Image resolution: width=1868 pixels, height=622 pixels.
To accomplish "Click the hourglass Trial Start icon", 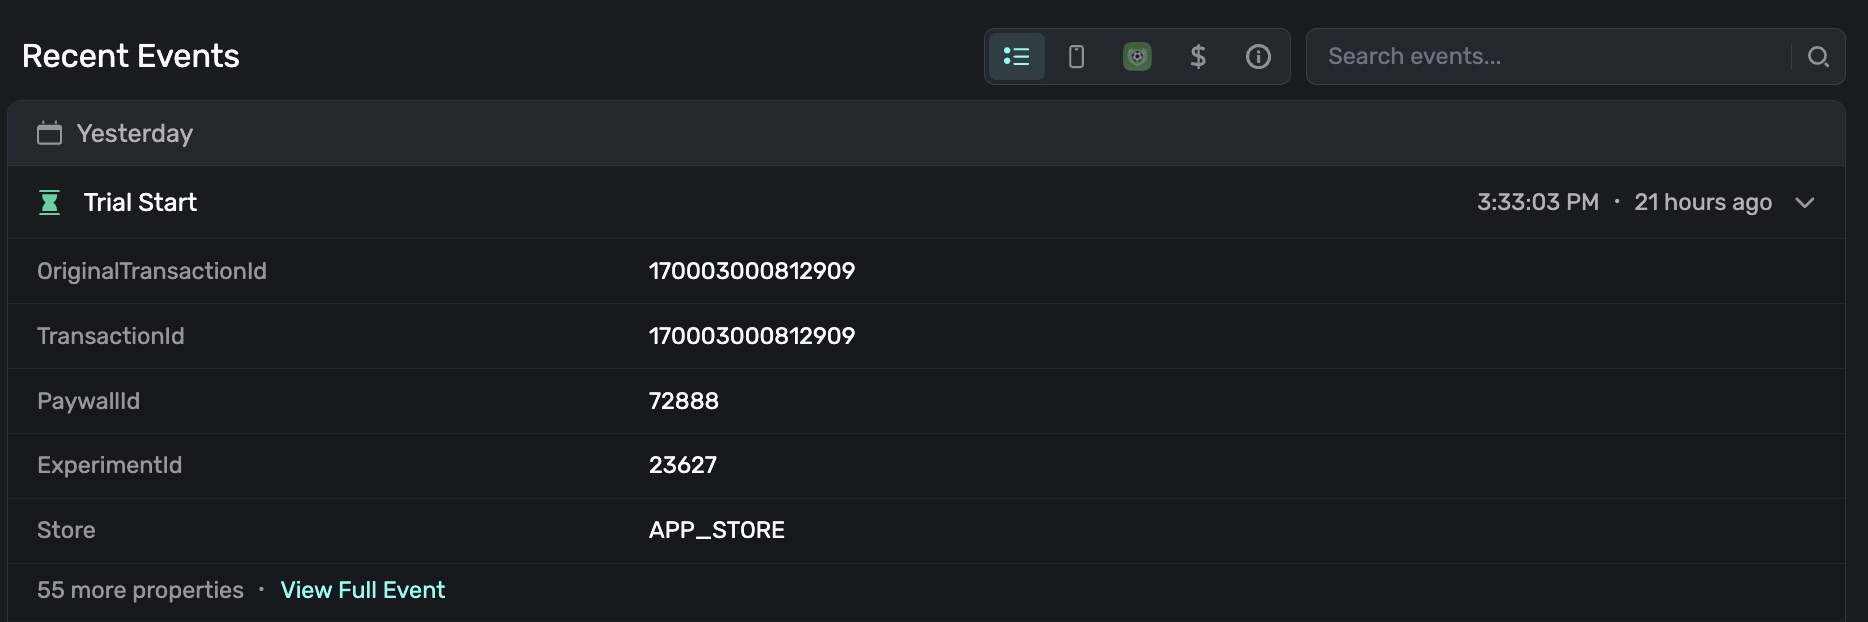I will pyautogui.click(x=49, y=203).
